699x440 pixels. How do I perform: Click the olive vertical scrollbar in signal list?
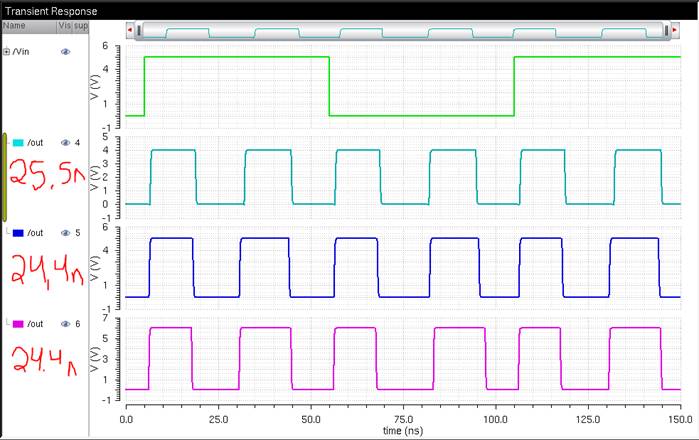point(4,175)
